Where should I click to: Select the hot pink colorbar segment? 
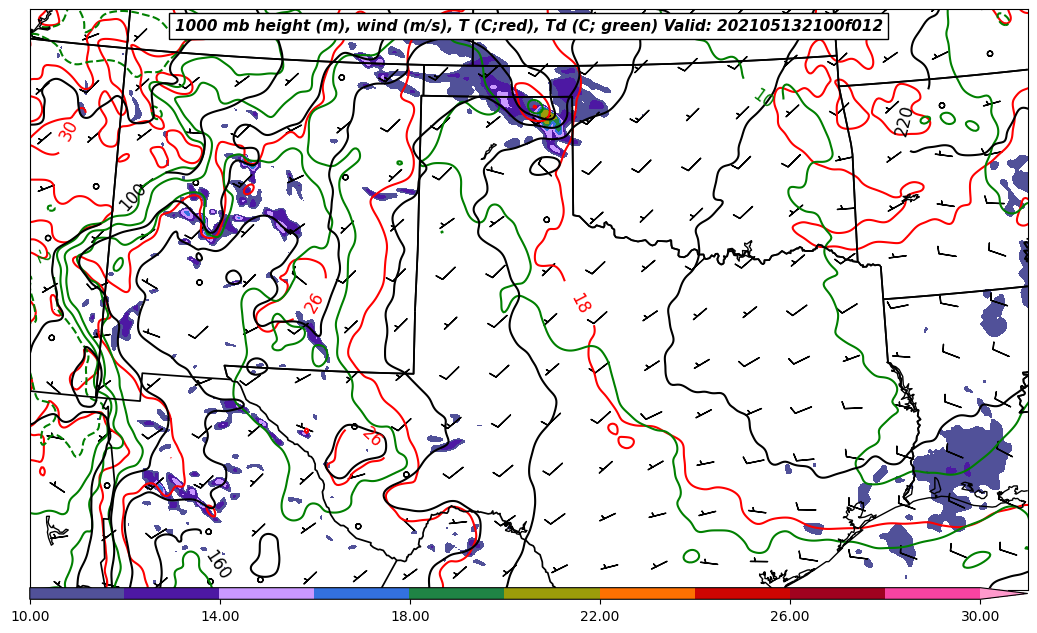pos(932,593)
